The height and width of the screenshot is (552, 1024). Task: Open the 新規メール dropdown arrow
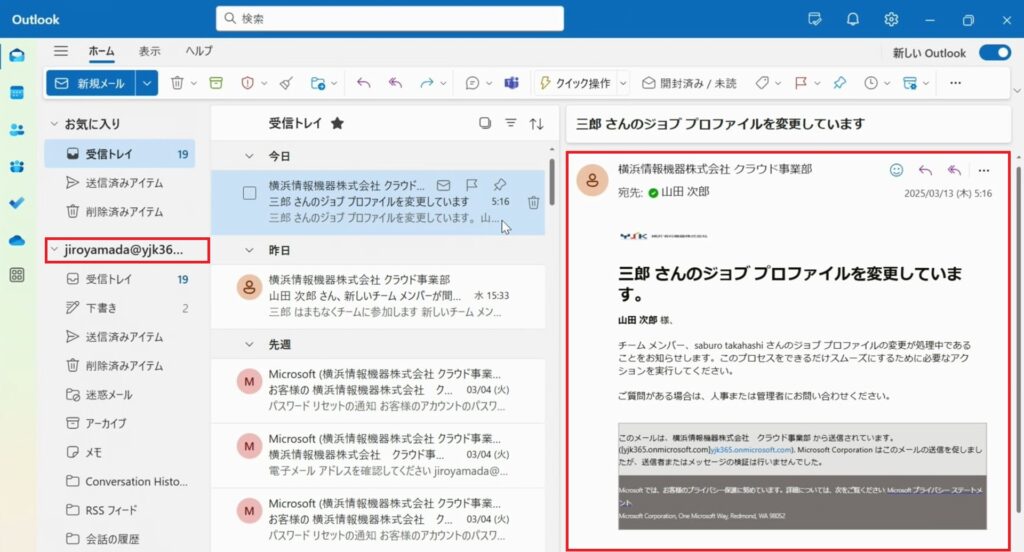147,84
